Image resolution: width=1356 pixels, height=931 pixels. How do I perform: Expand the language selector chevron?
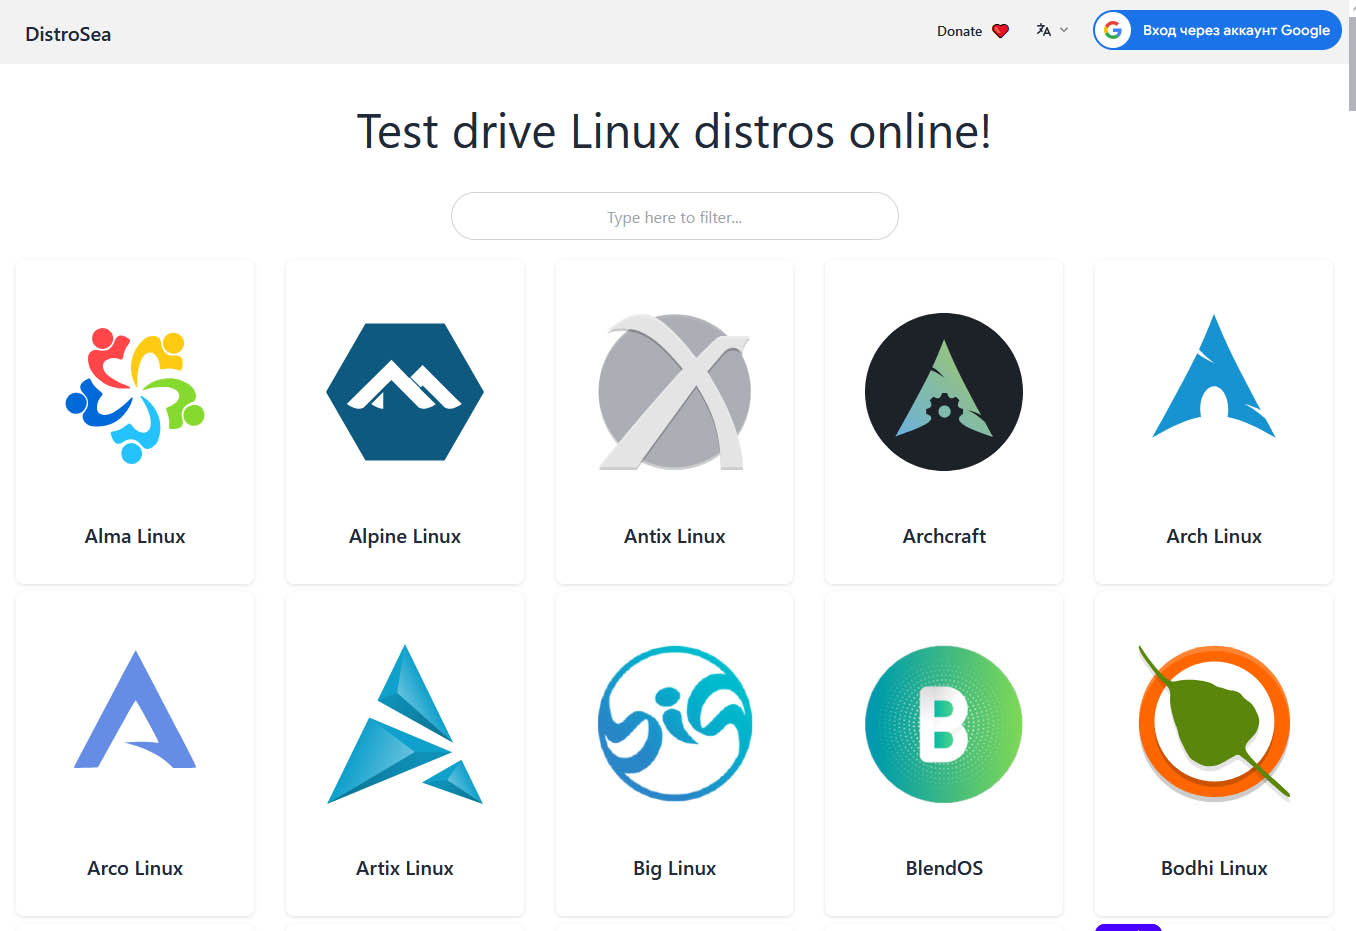click(x=1064, y=30)
